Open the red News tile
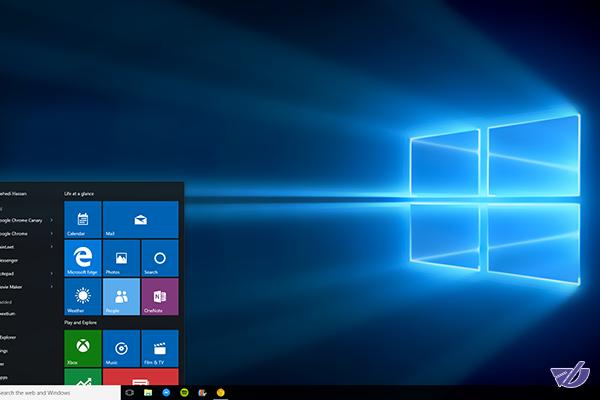This screenshot has width=600, height=400. (140, 377)
